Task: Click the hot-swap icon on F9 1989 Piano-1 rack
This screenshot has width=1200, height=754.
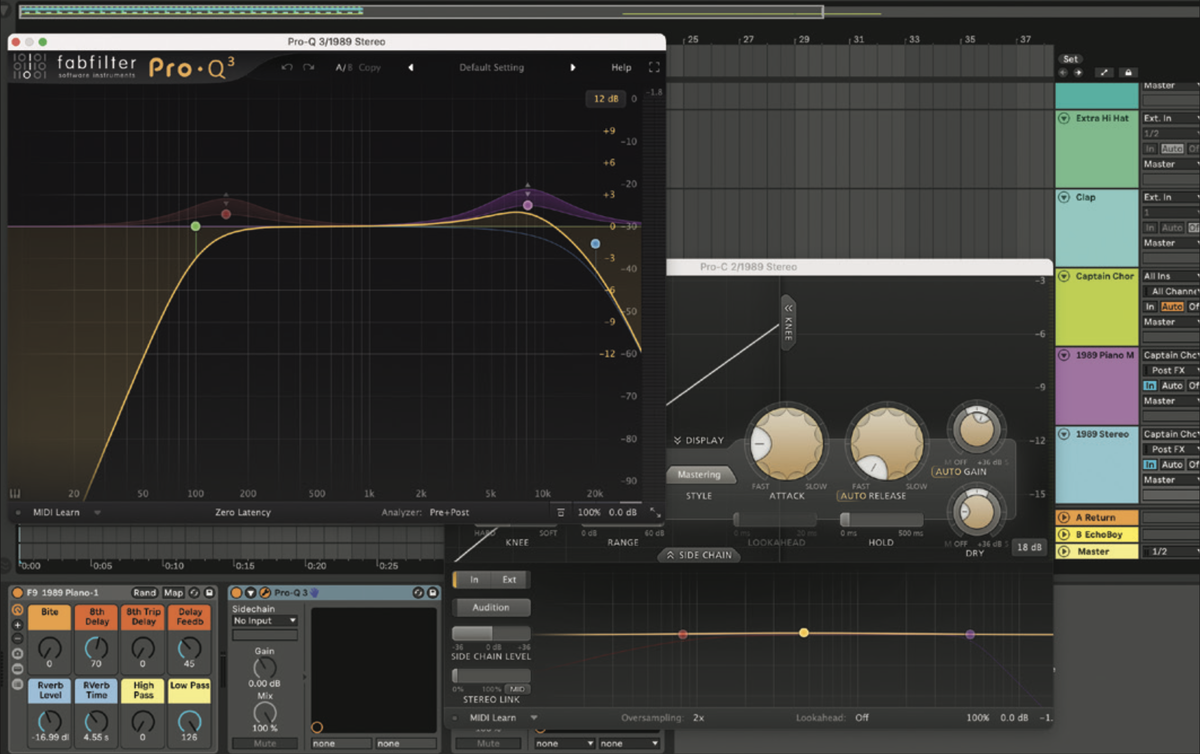Action: coord(193,592)
